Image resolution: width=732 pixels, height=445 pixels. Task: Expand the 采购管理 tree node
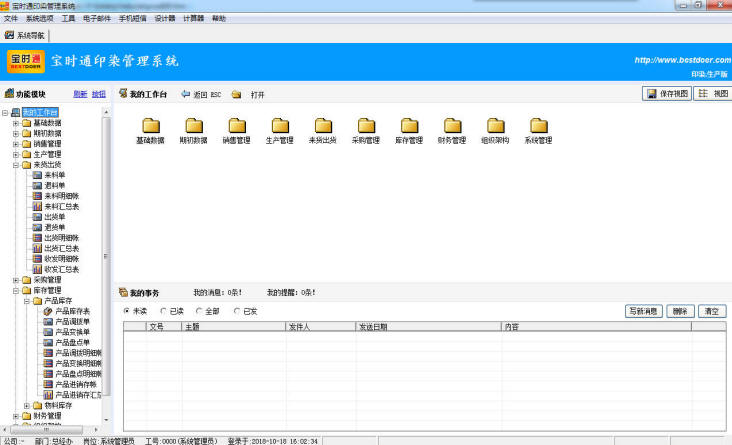coord(16,280)
